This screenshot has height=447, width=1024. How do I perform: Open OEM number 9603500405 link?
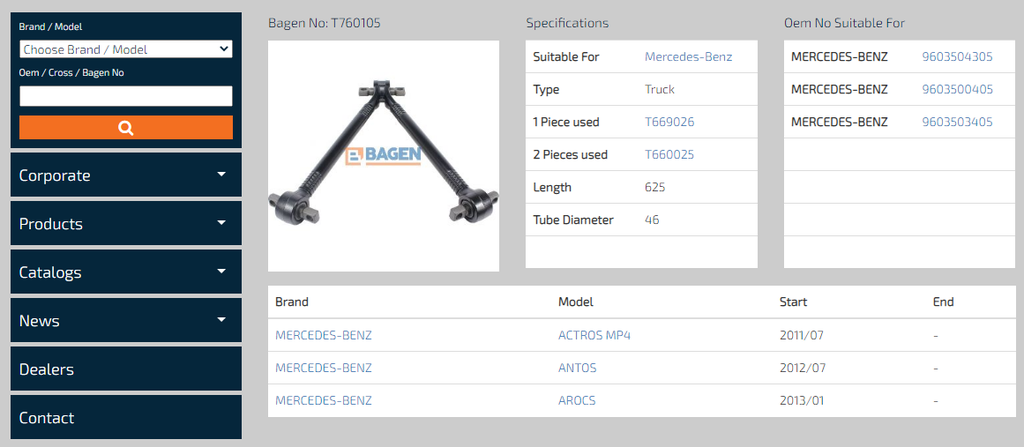click(957, 90)
